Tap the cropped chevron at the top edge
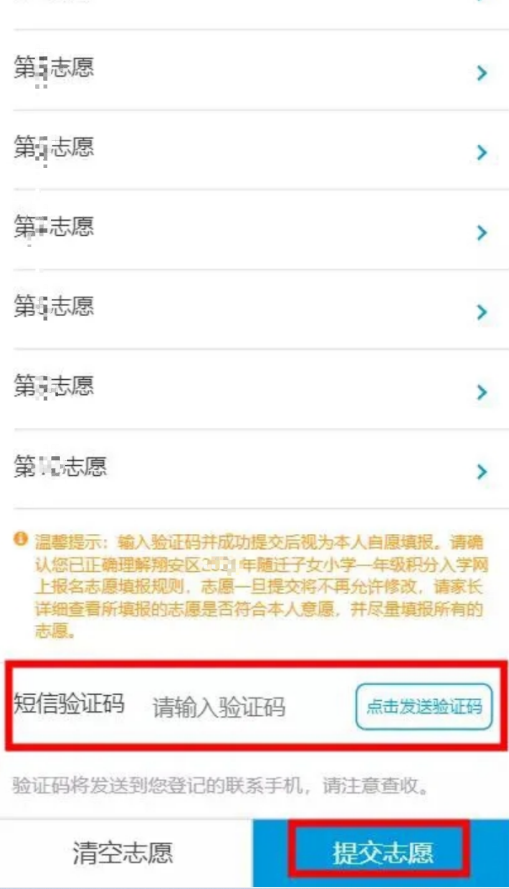 click(482, 1)
